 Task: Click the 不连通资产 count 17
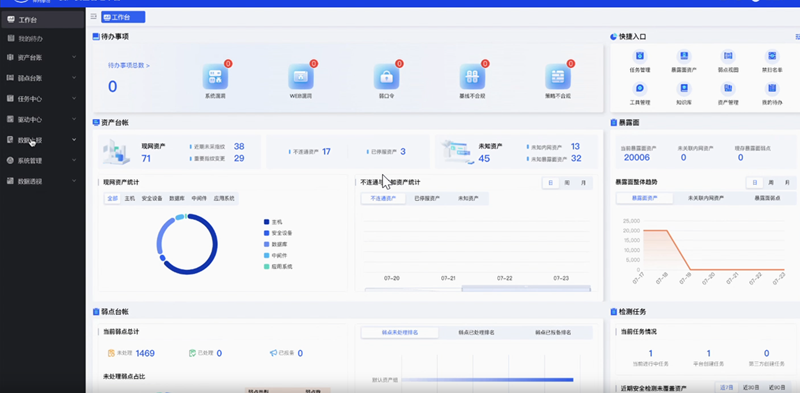326,152
